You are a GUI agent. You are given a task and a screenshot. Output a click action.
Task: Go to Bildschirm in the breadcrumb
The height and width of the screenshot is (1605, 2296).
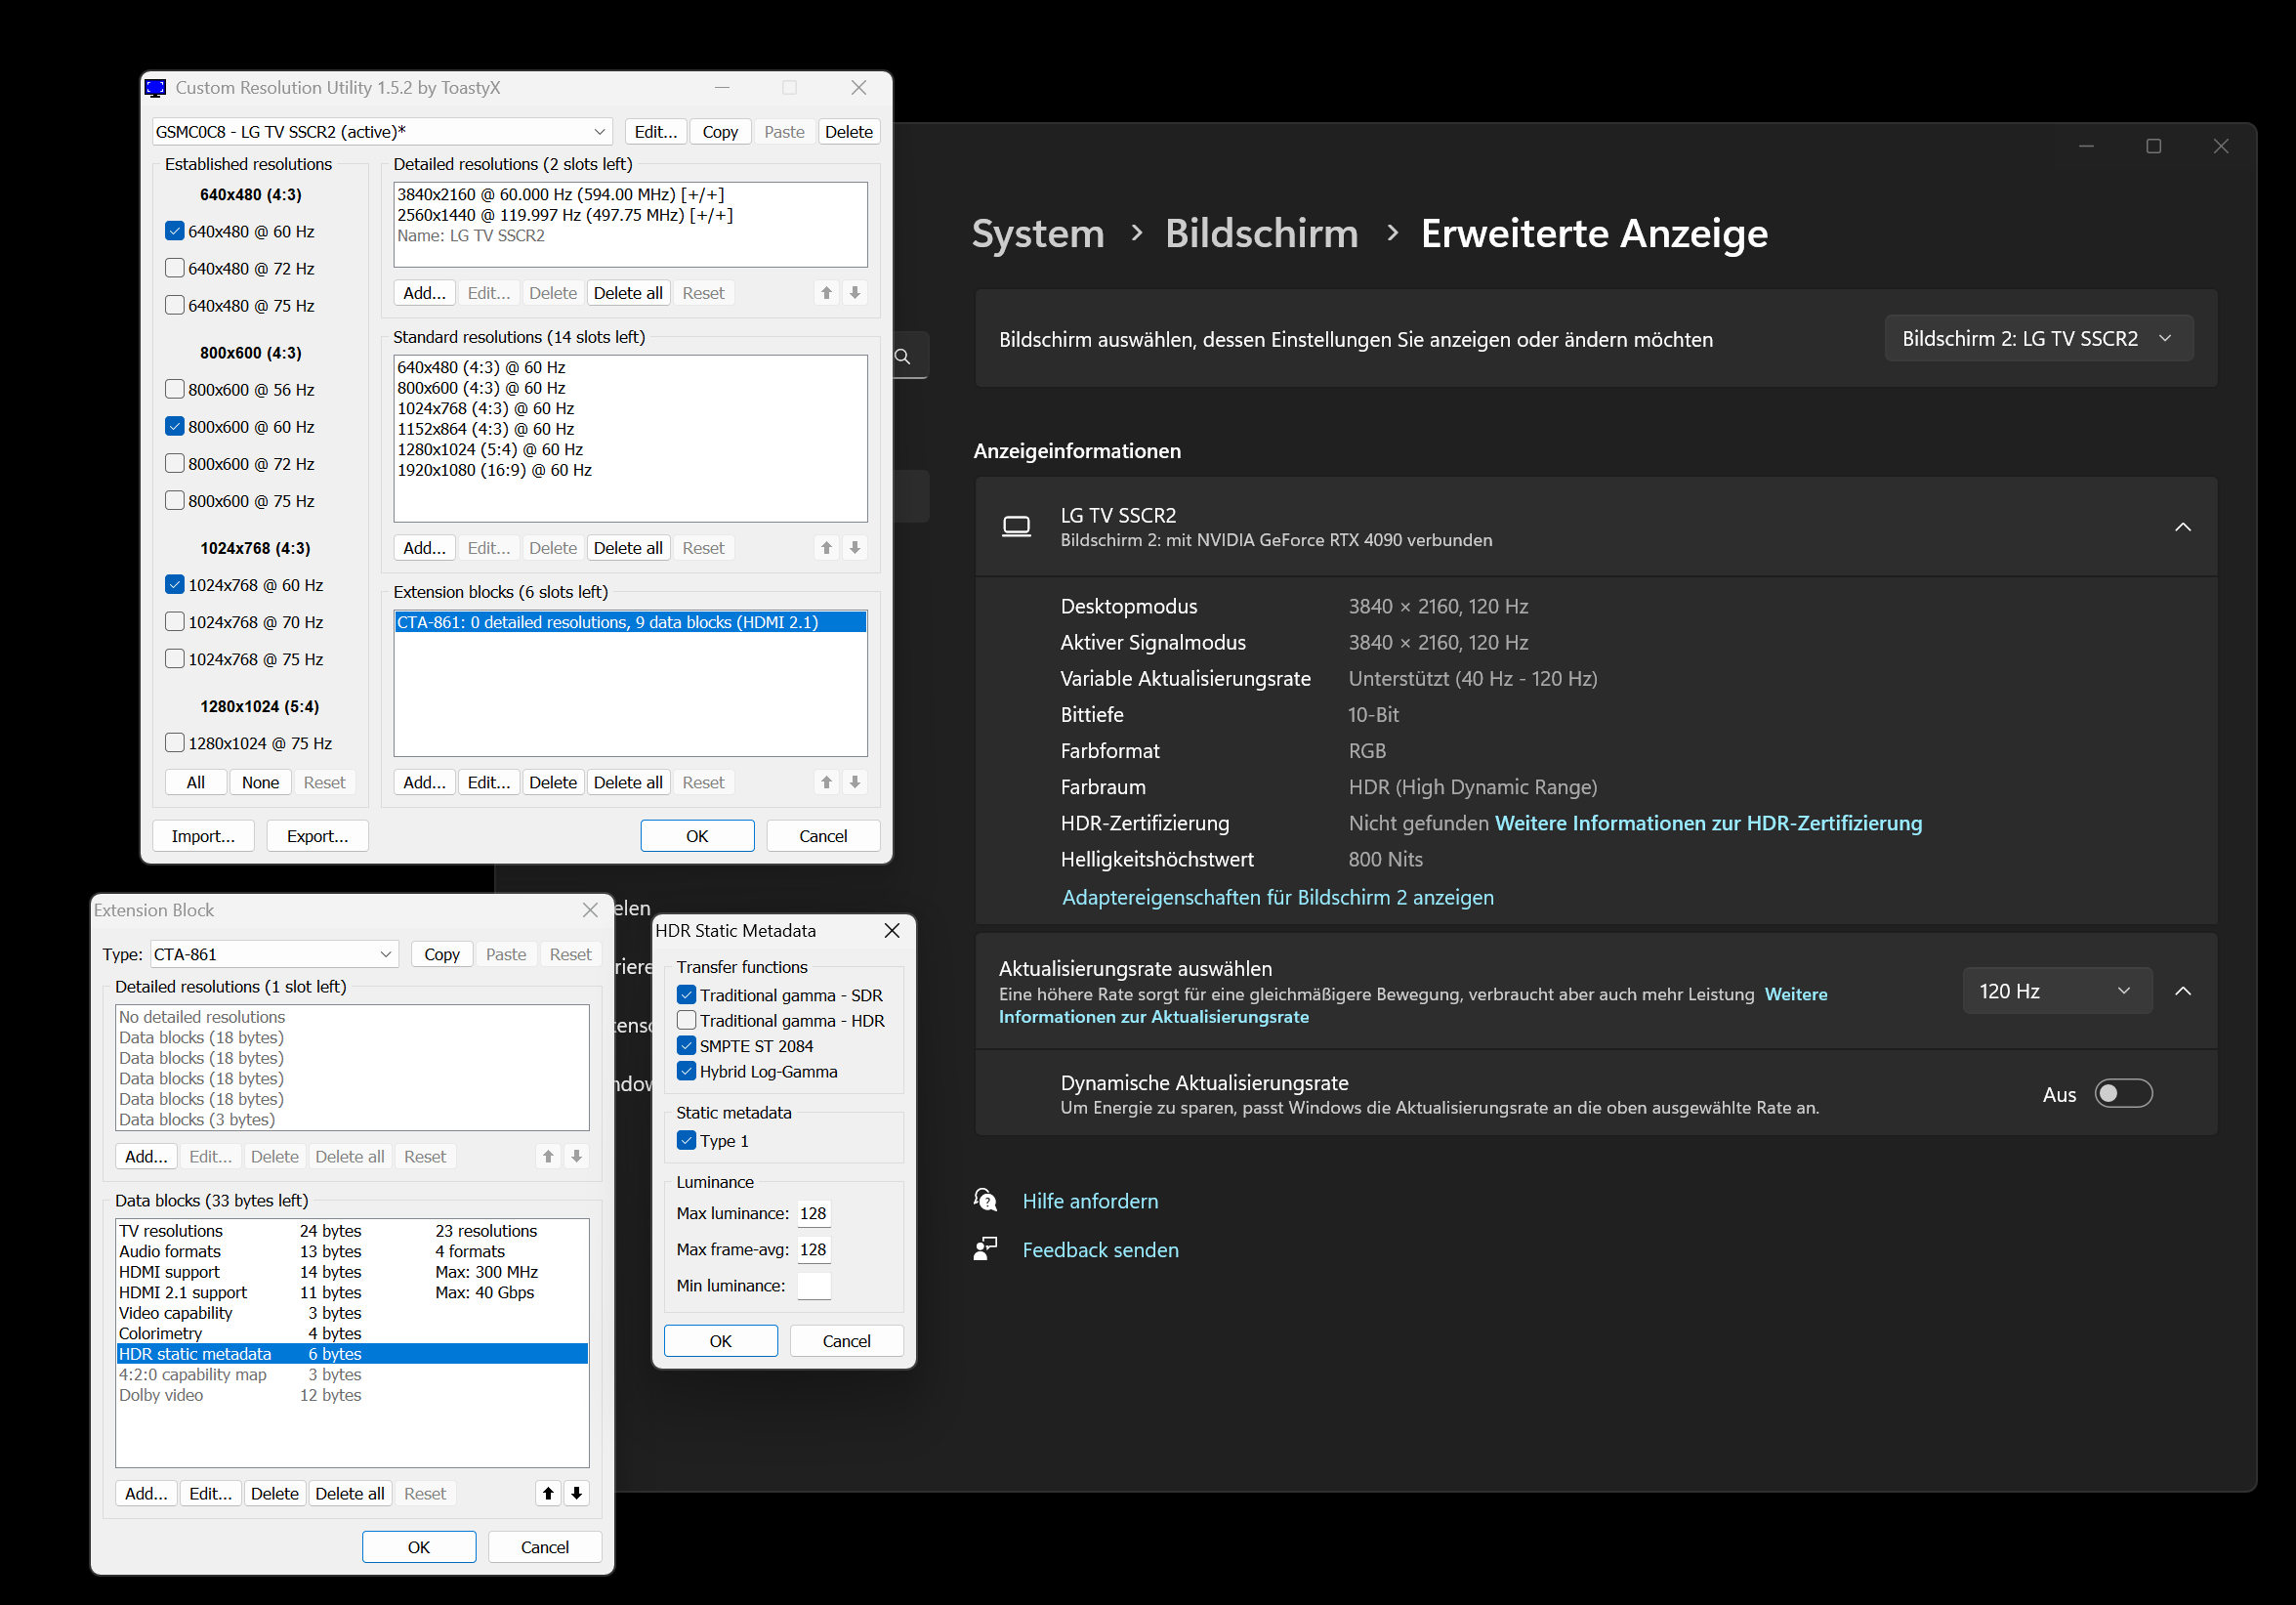(x=1261, y=233)
